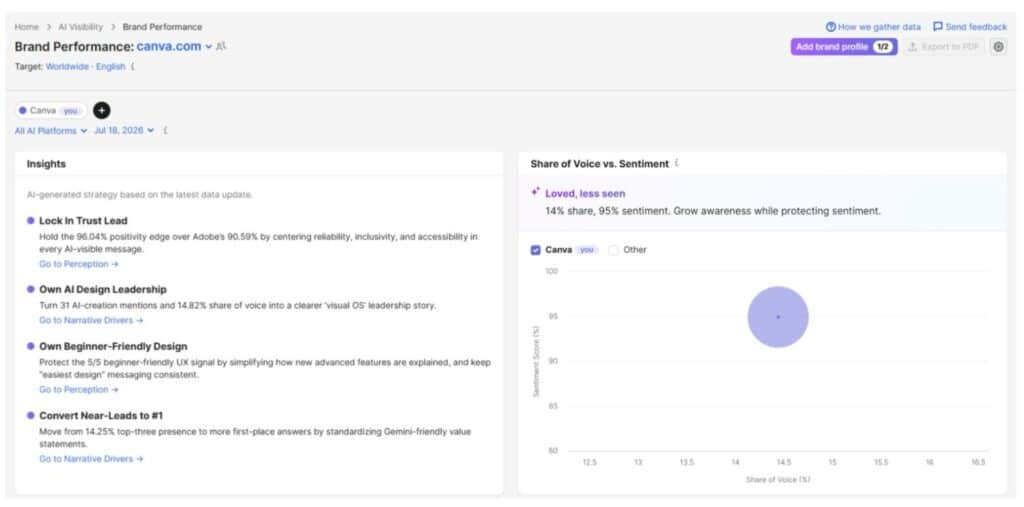Click the Loved, less seen headline
Viewport: 1024px width, 507px height.
coord(585,193)
